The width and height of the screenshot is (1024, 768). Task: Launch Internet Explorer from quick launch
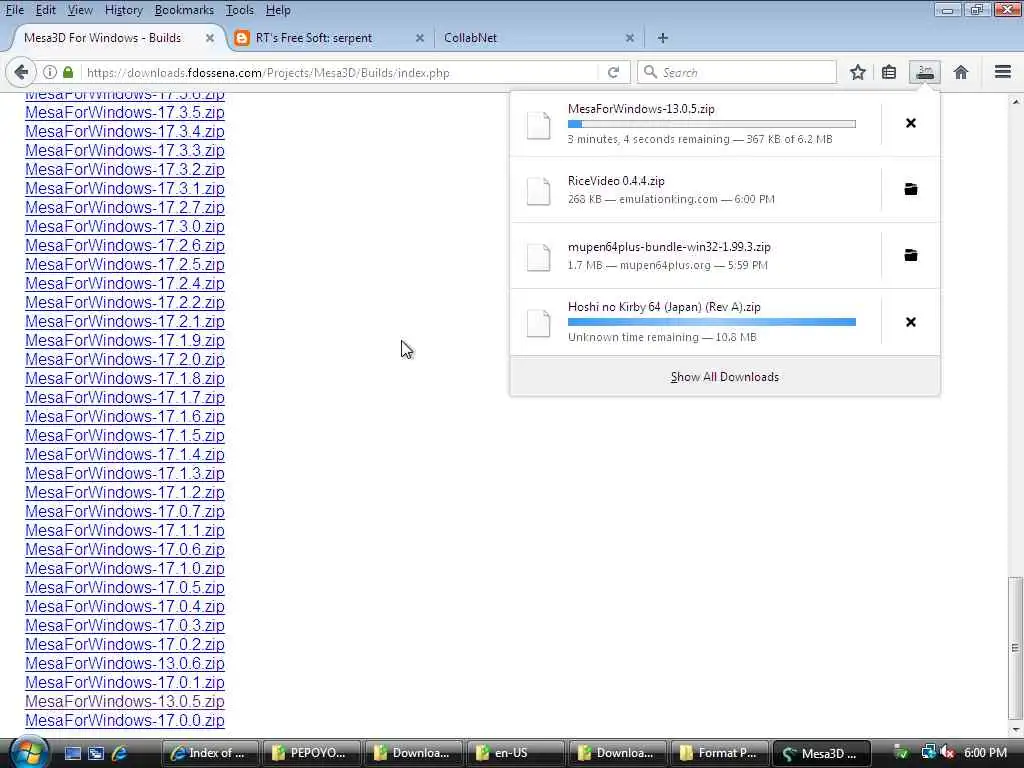pos(119,753)
